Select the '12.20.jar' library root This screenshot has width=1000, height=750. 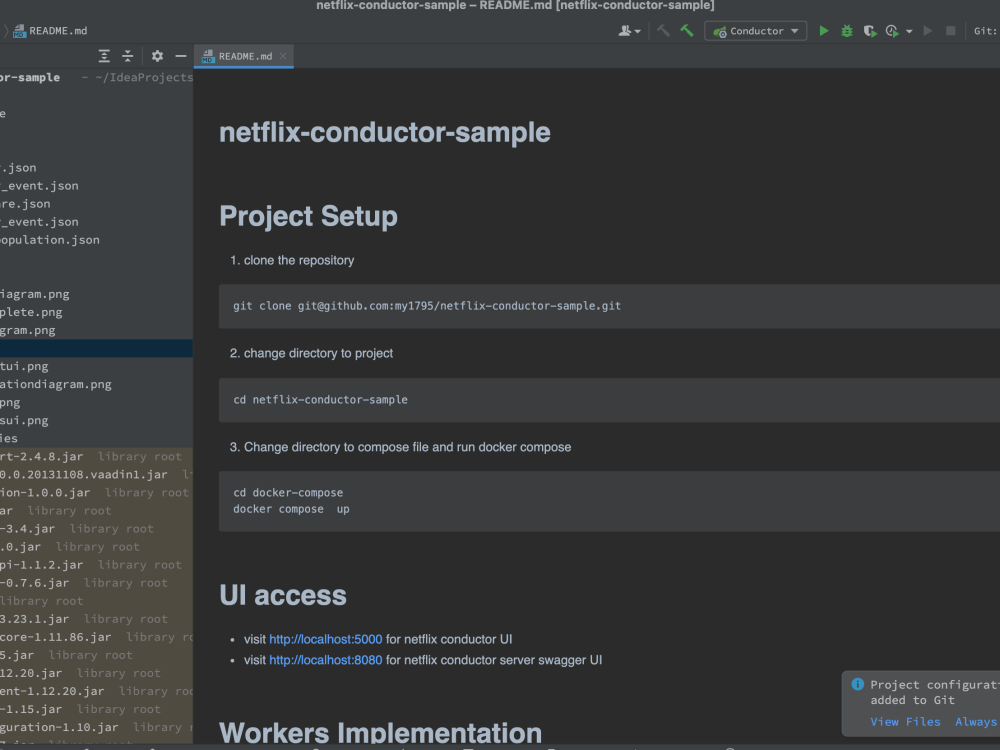(96, 673)
